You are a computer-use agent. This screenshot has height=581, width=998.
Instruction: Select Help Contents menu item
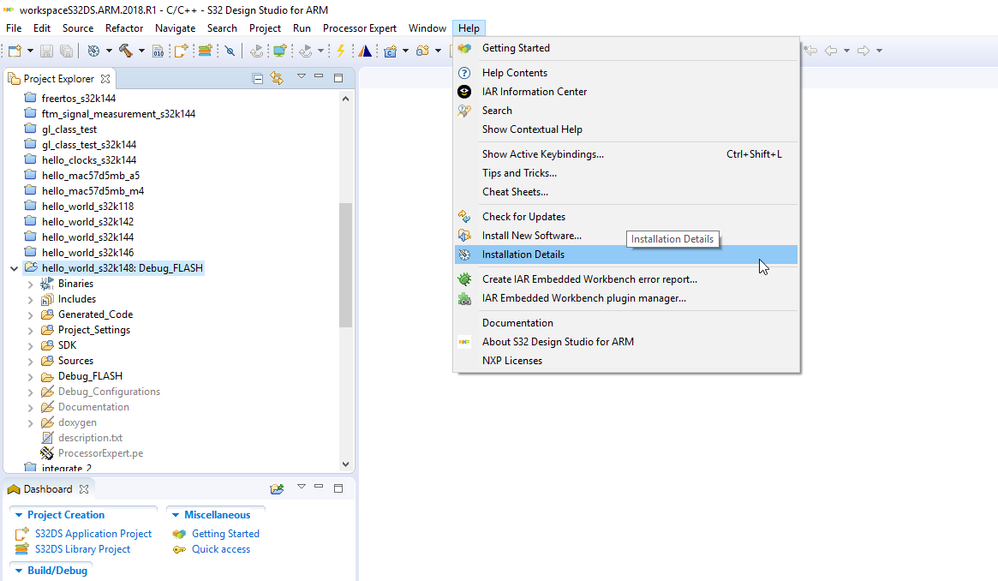point(626,73)
